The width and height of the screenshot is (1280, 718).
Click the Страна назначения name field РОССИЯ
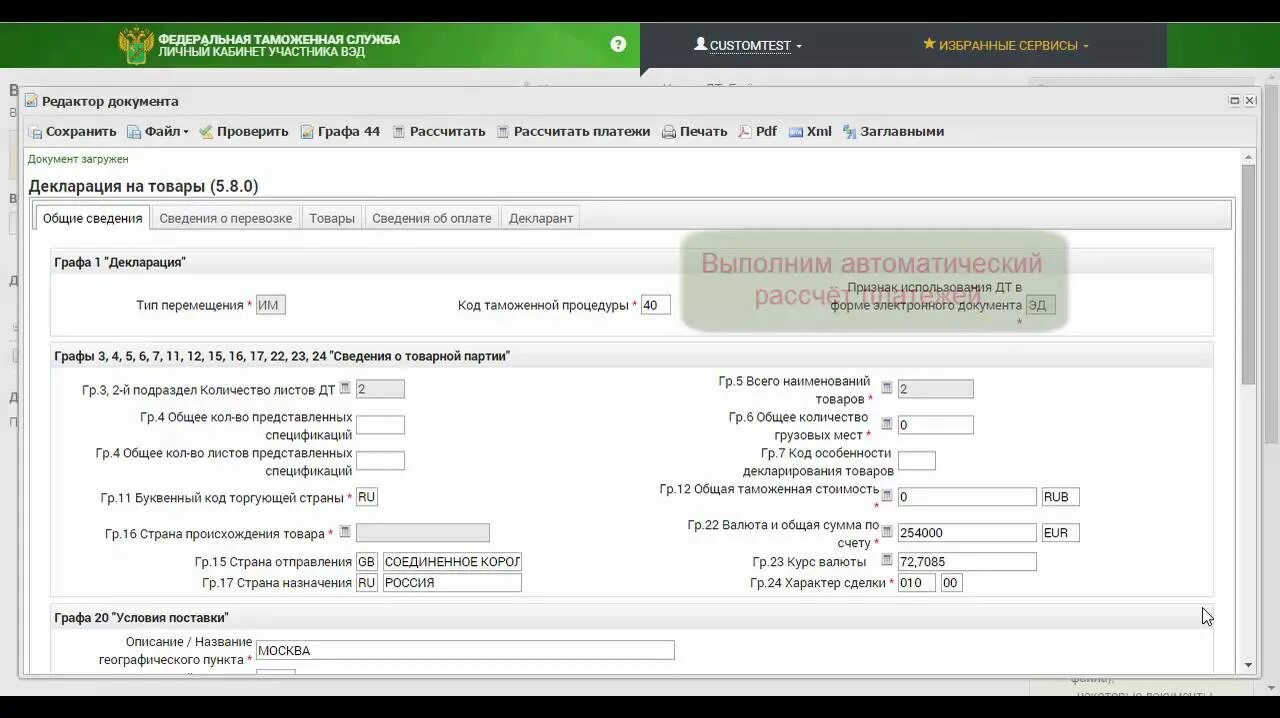[x=452, y=583]
